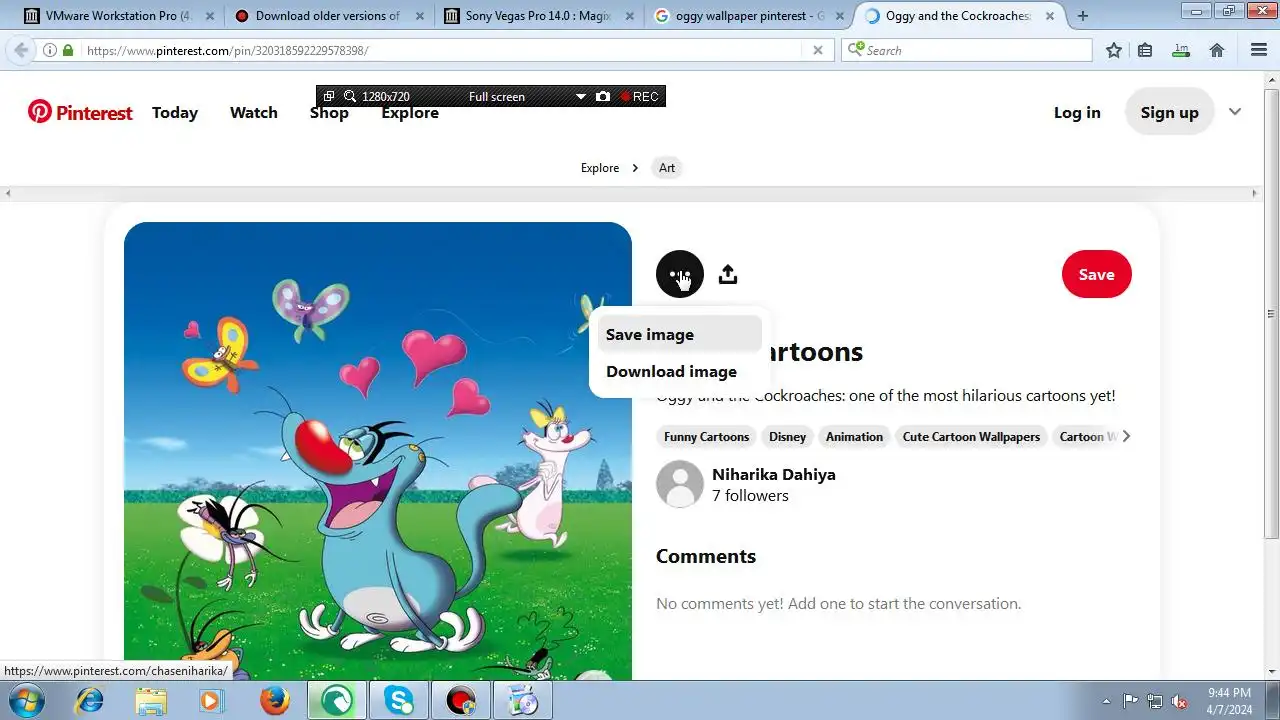The width and height of the screenshot is (1280, 720).
Task: Choose Download image from the menu
Action: [x=679, y=372]
